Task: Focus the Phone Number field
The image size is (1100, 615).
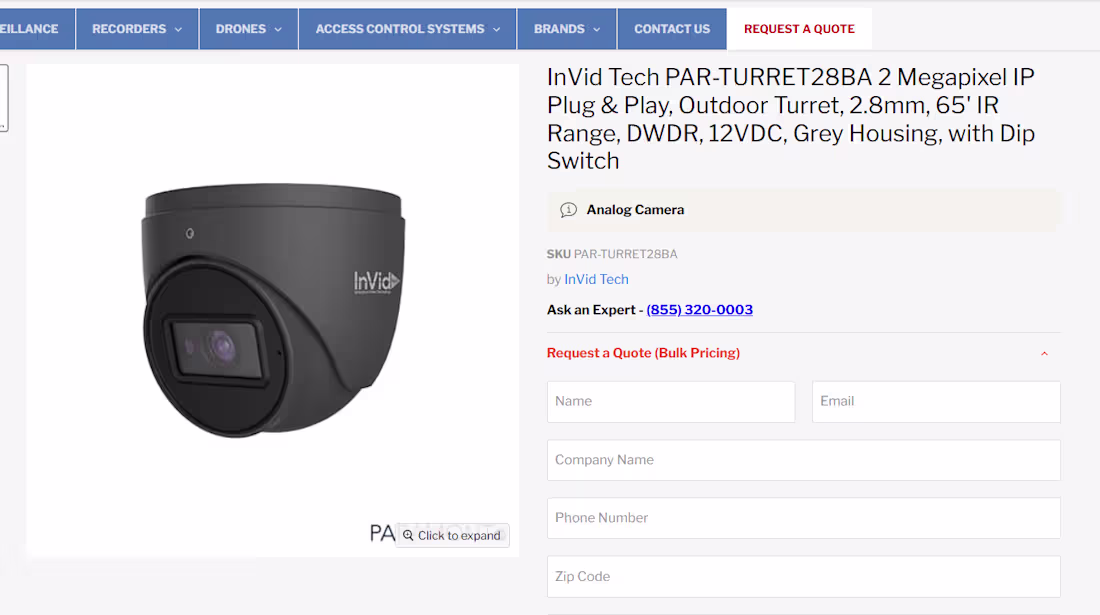Action: (x=803, y=518)
